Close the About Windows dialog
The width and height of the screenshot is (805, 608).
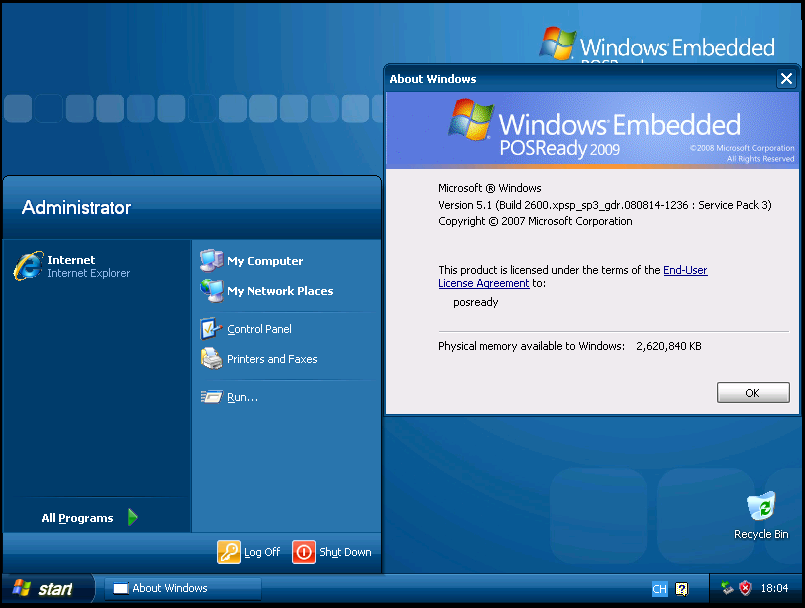point(786,79)
